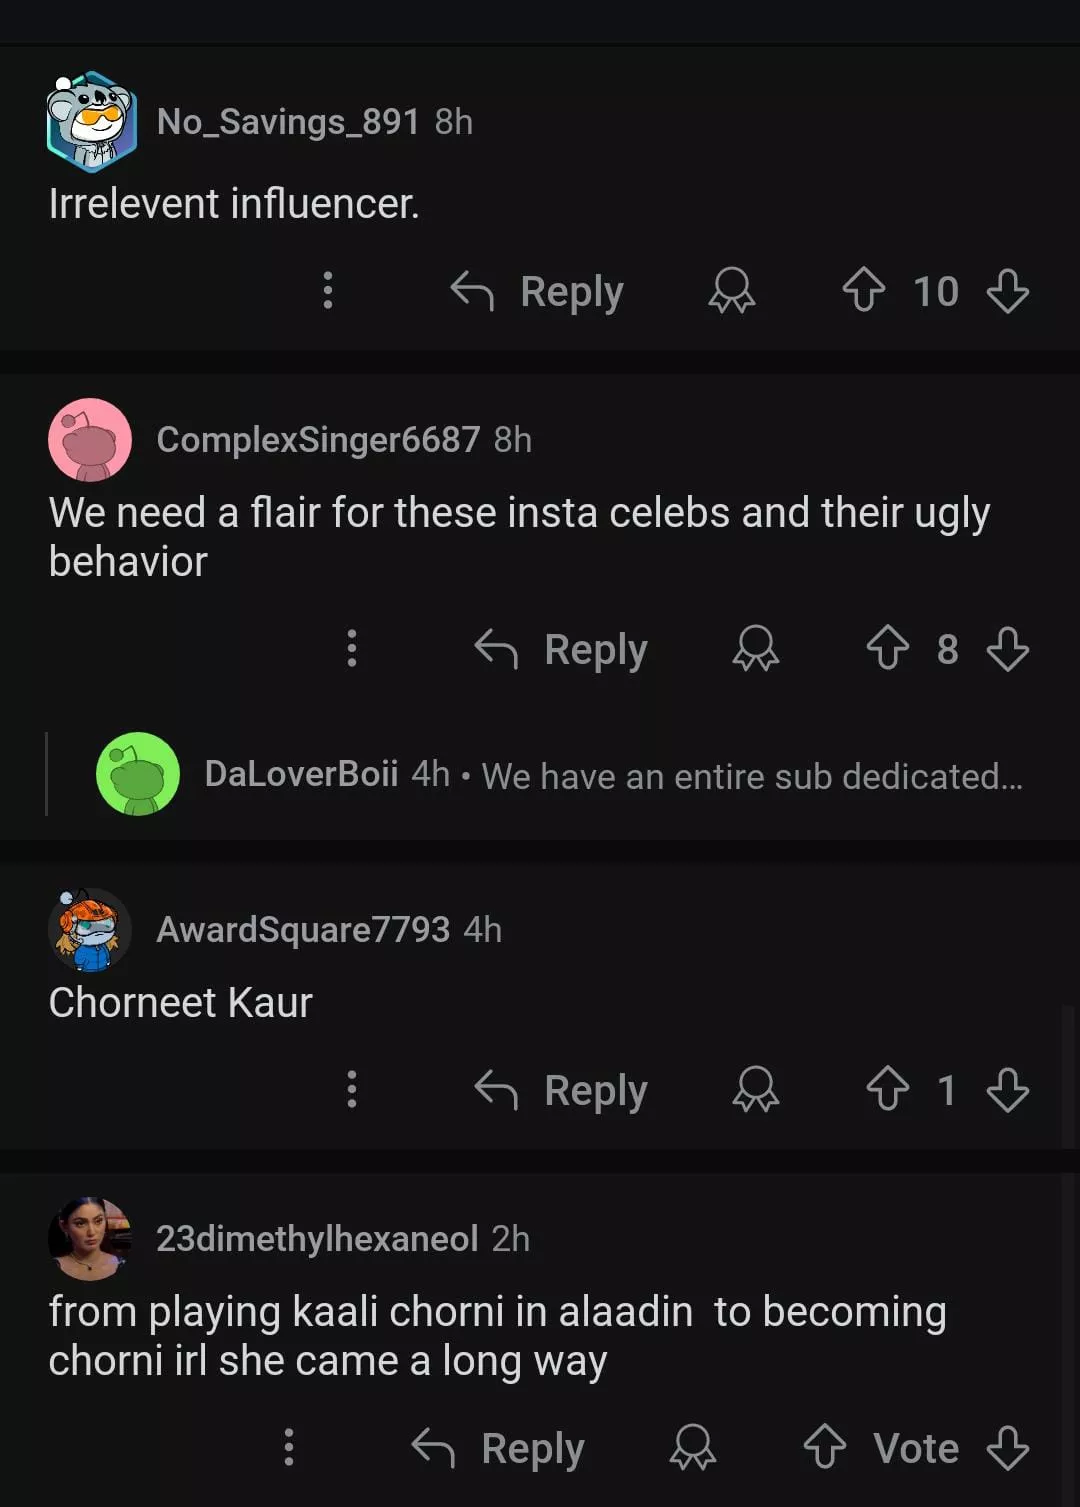Open three-dot menu on ComplexSinger6687 comment
The height and width of the screenshot is (1507, 1080).
(351, 648)
